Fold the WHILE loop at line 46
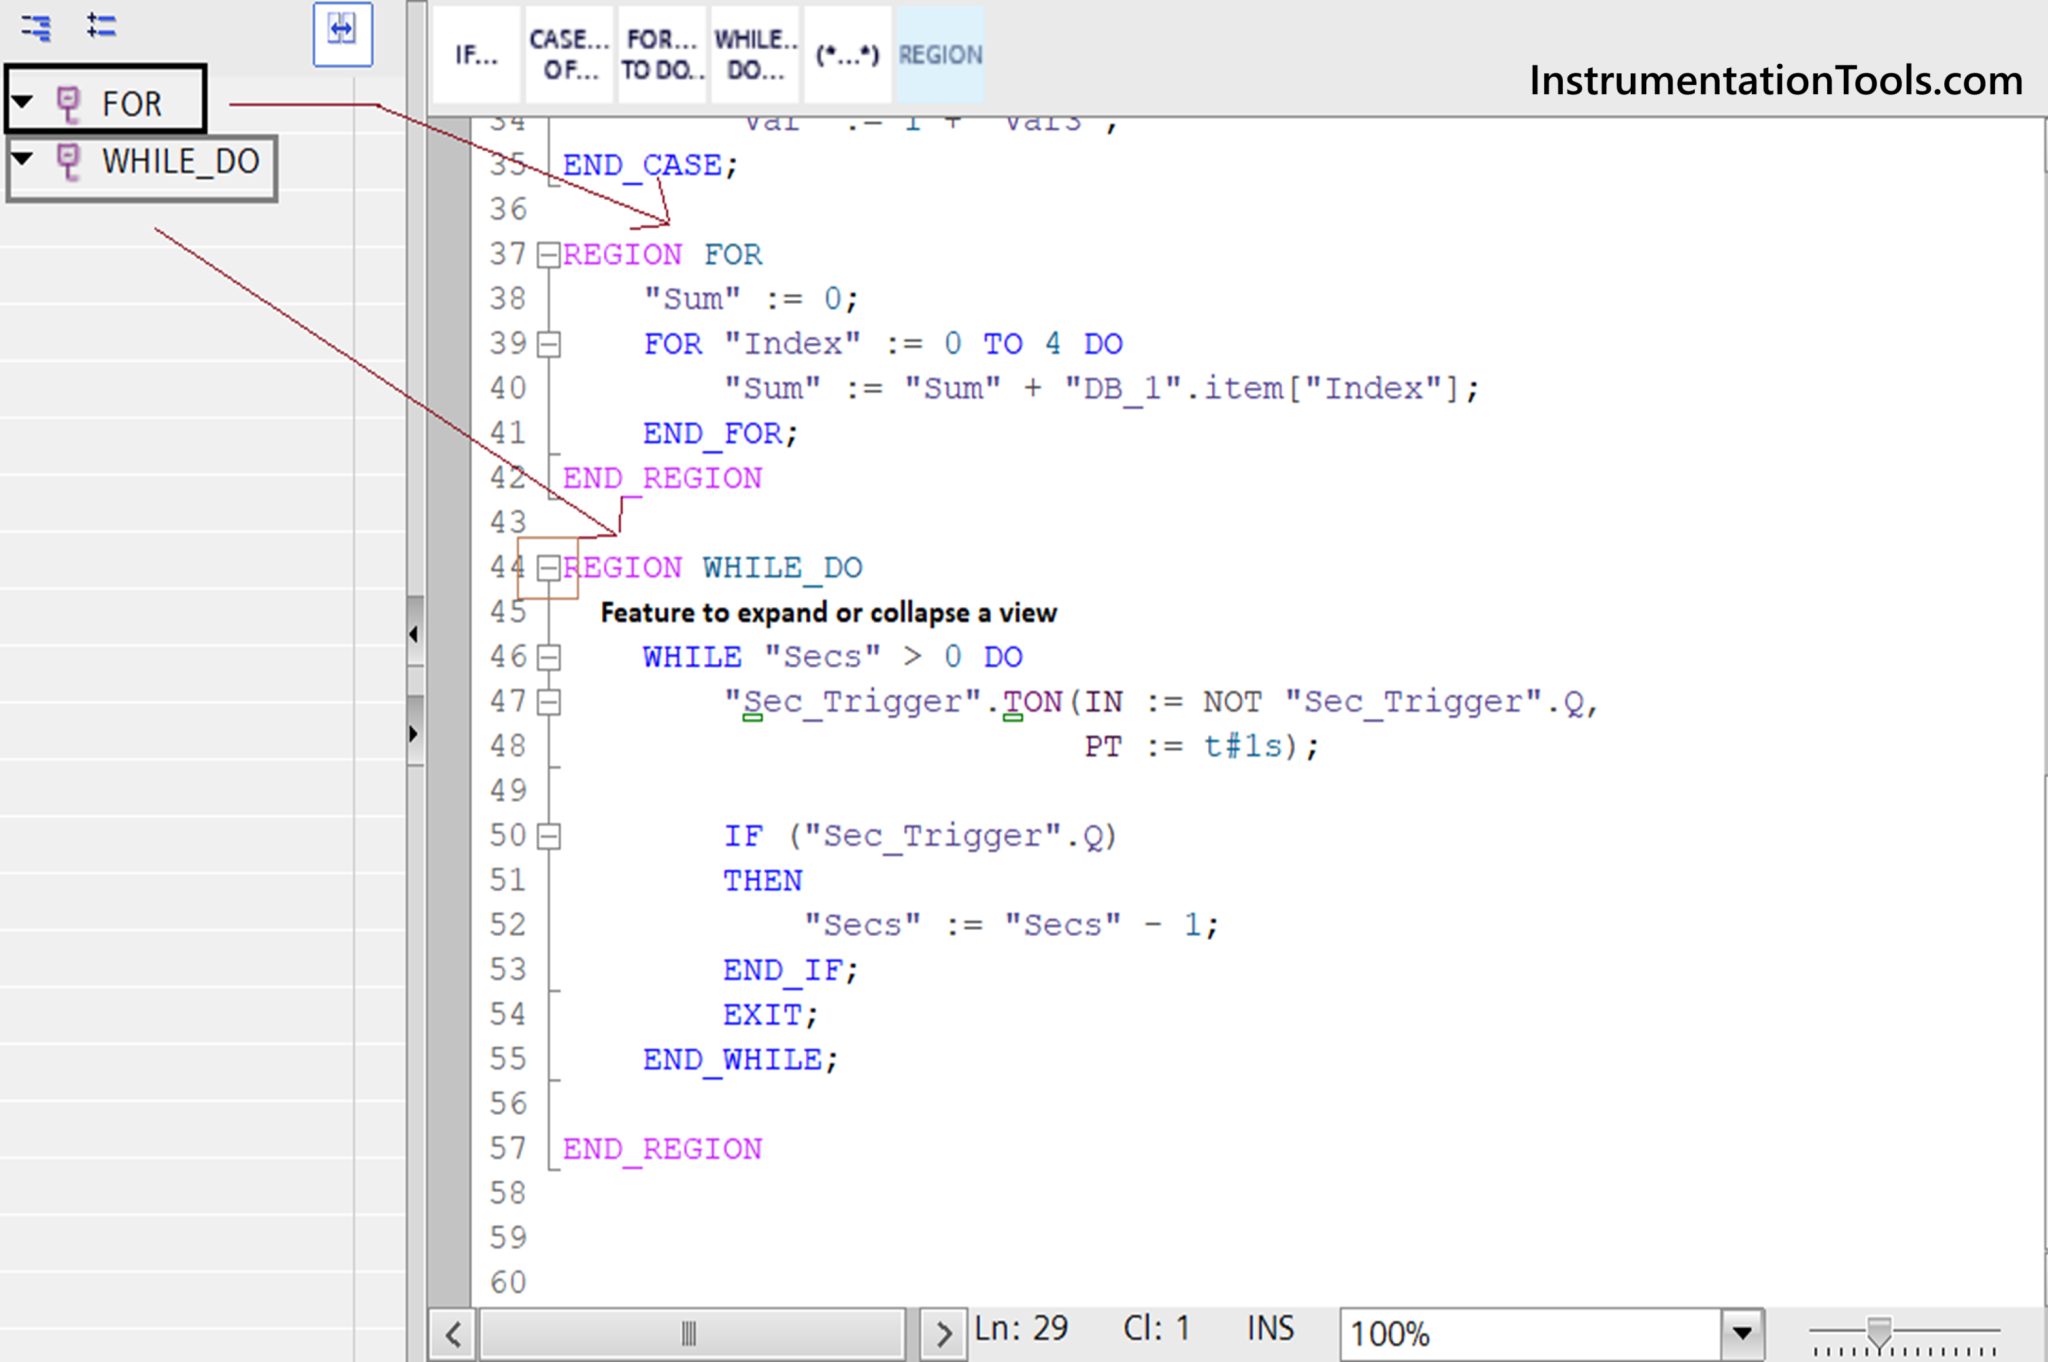The image size is (2048, 1362). point(548,658)
